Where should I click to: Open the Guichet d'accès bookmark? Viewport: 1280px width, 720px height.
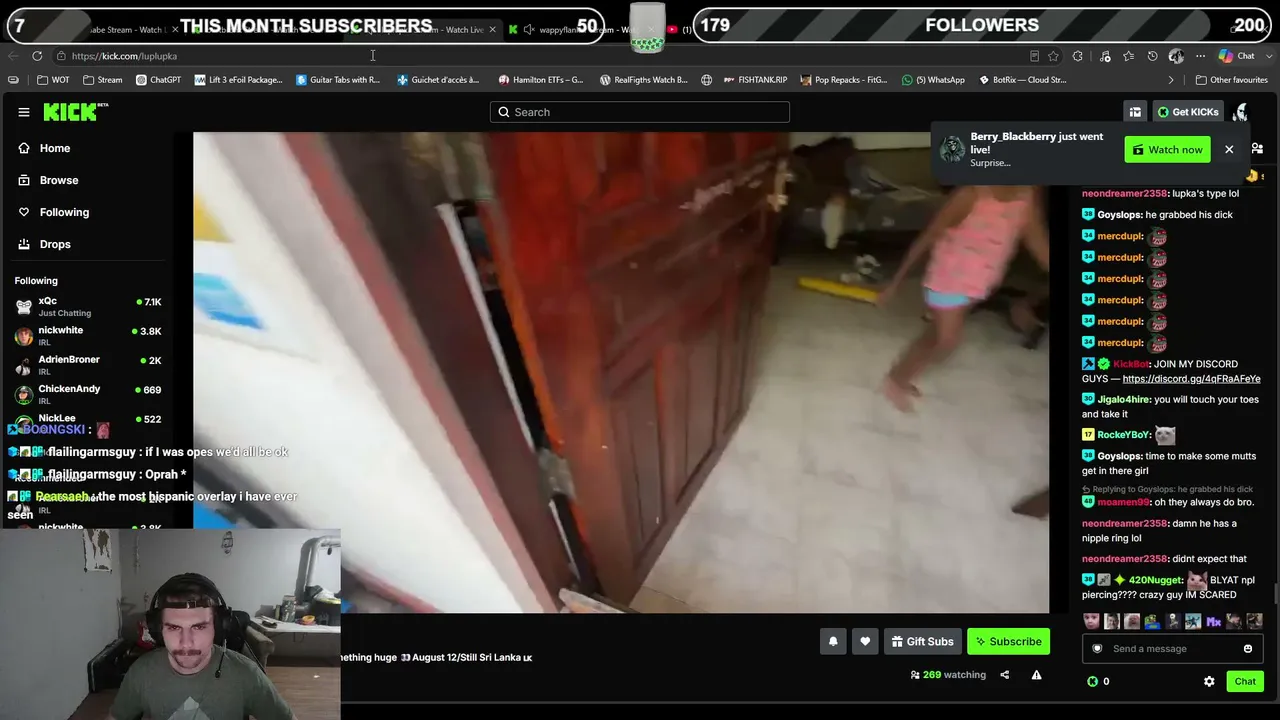438,80
